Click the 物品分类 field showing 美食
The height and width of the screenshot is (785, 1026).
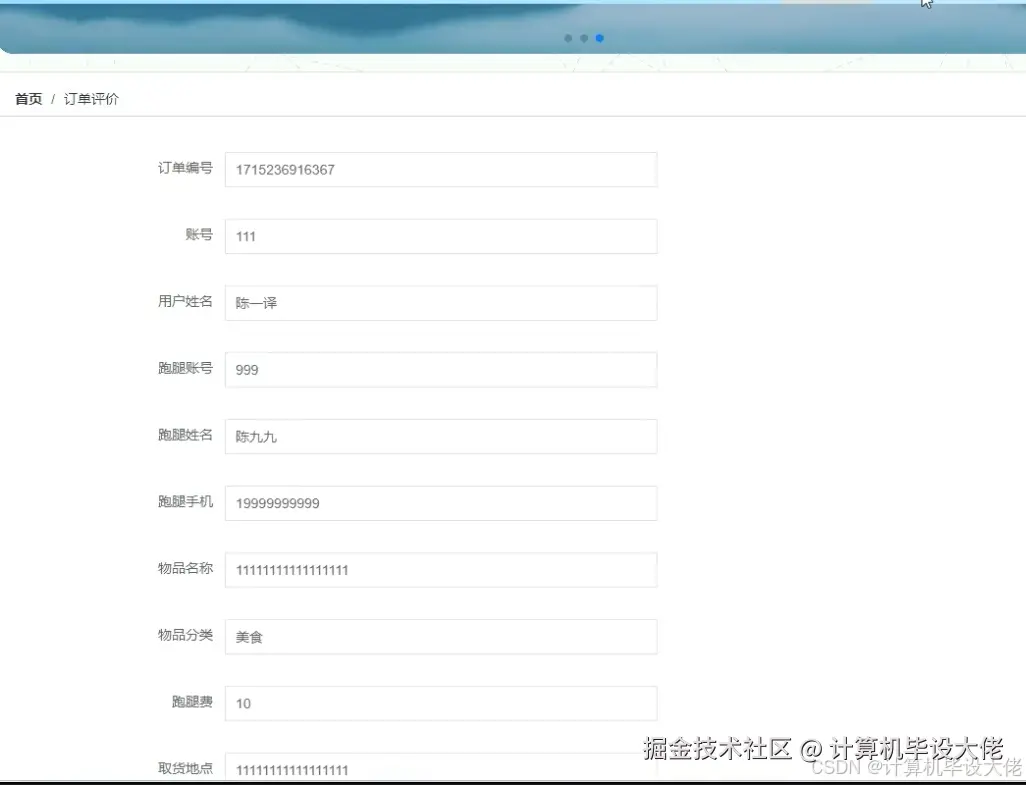(440, 636)
